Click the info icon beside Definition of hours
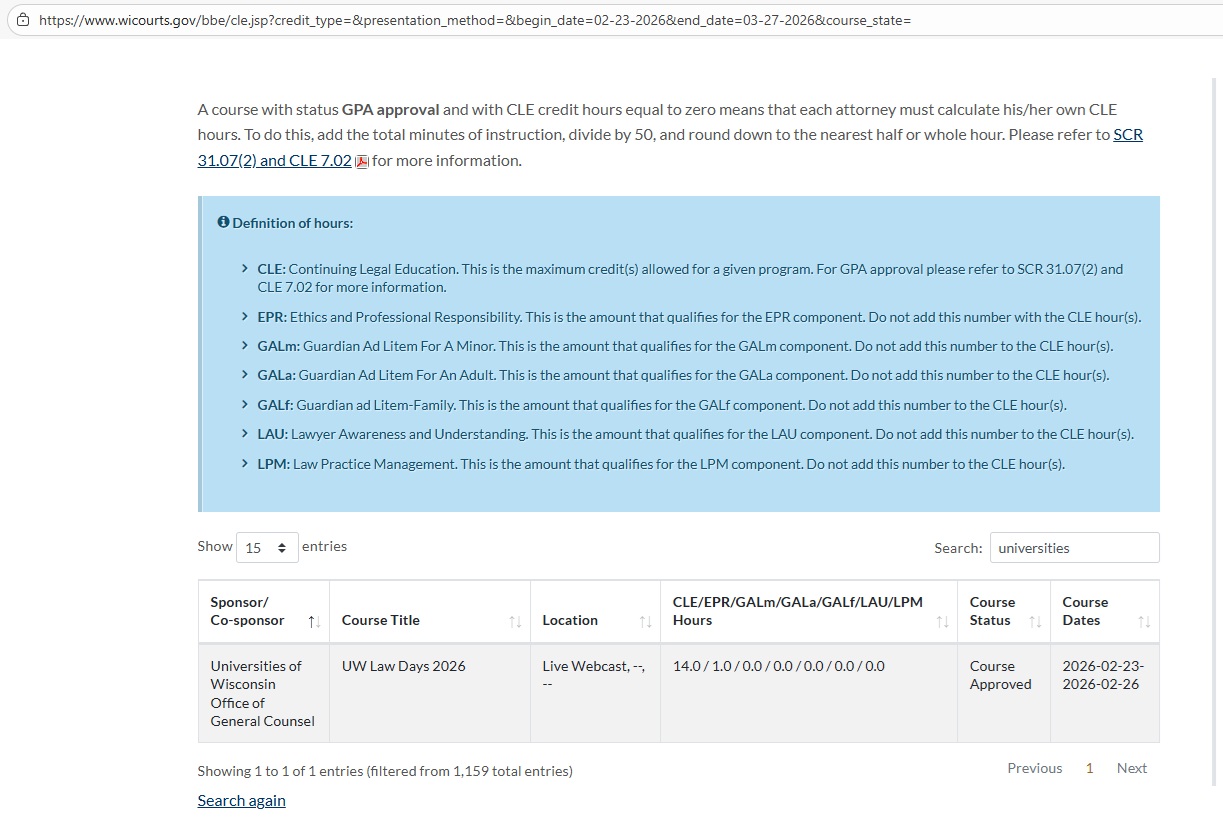This screenshot has width=1223, height=821. [223, 222]
